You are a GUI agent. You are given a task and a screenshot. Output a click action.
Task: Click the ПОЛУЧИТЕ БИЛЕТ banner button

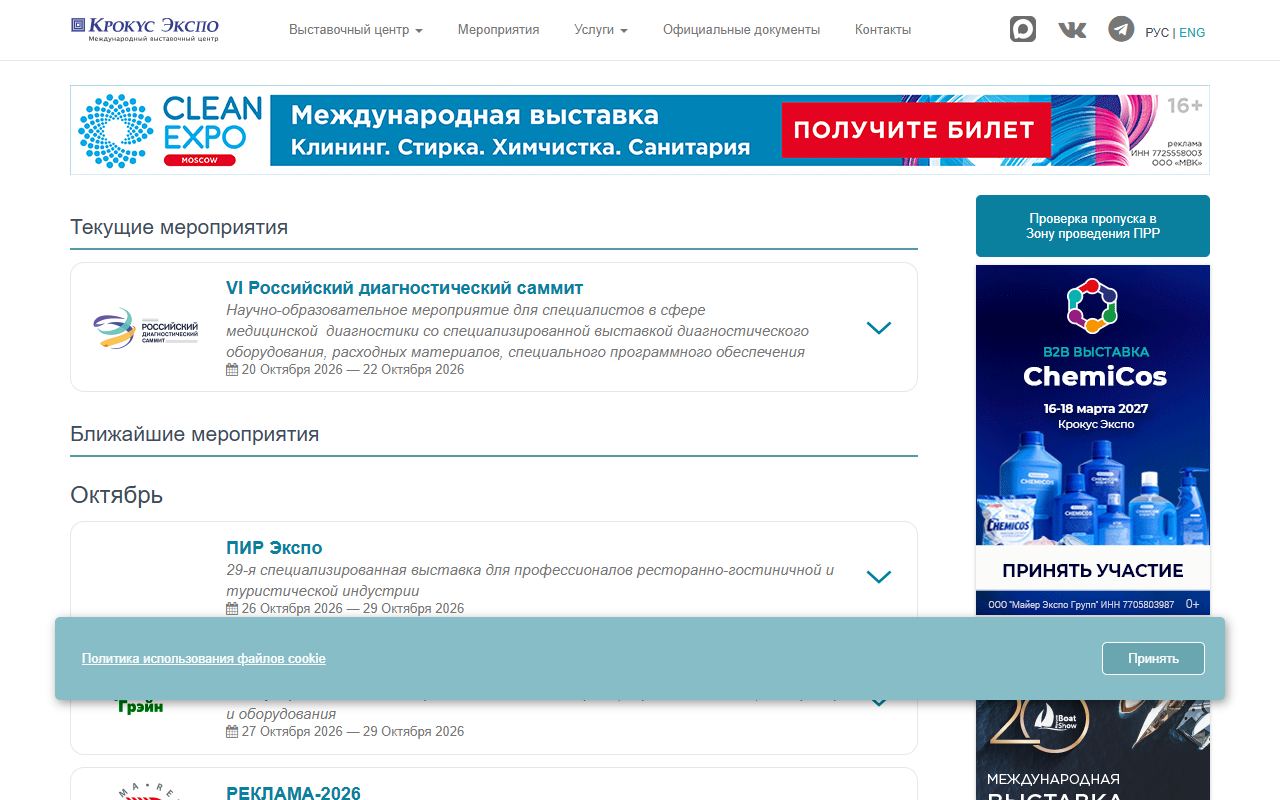pyautogui.click(x=914, y=130)
